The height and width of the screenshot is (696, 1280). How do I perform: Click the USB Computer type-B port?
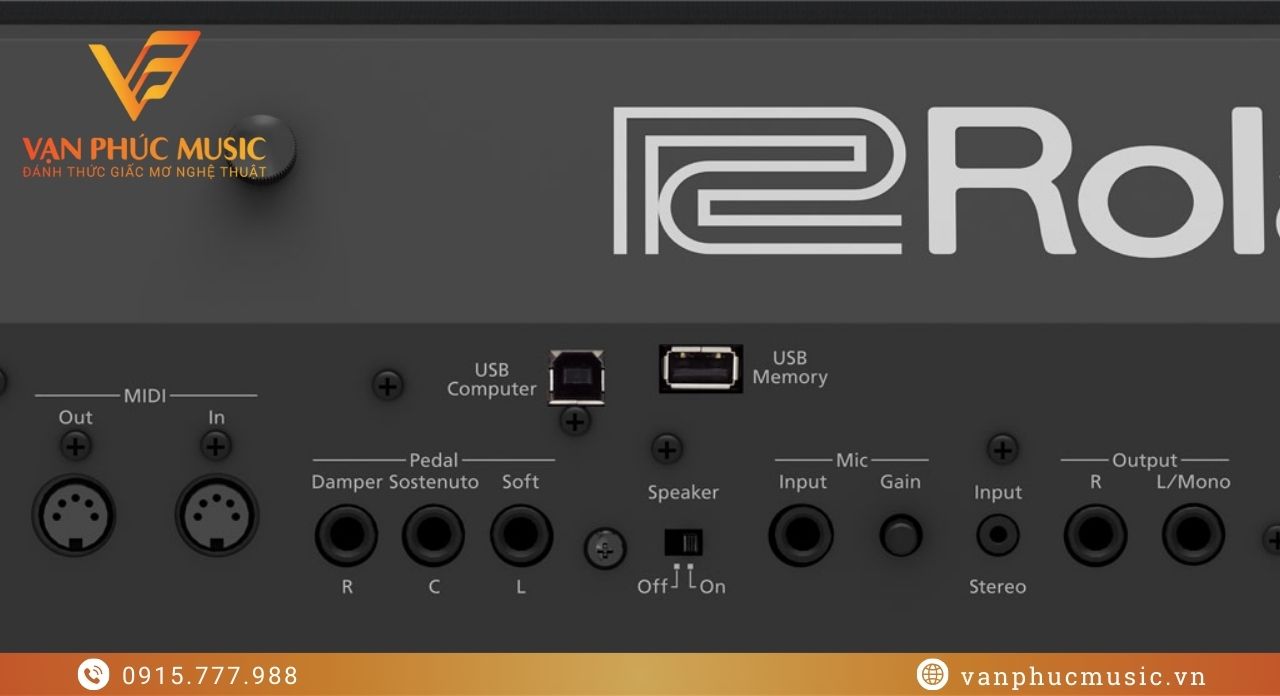pyautogui.click(x=576, y=376)
